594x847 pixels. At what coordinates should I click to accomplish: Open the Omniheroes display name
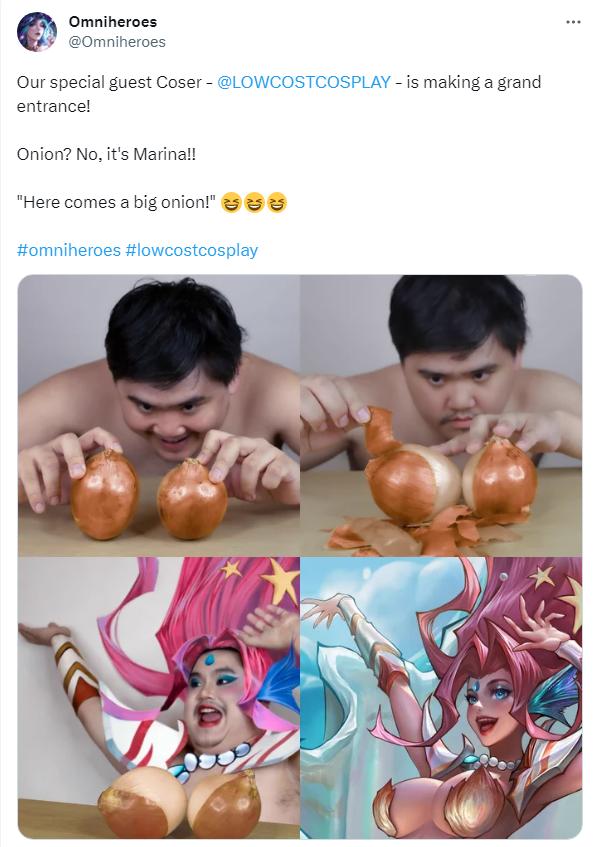click(x=113, y=22)
